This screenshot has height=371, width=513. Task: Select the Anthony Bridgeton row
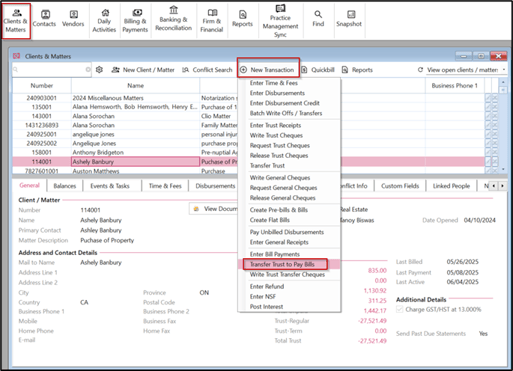click(x=248, y=152)
